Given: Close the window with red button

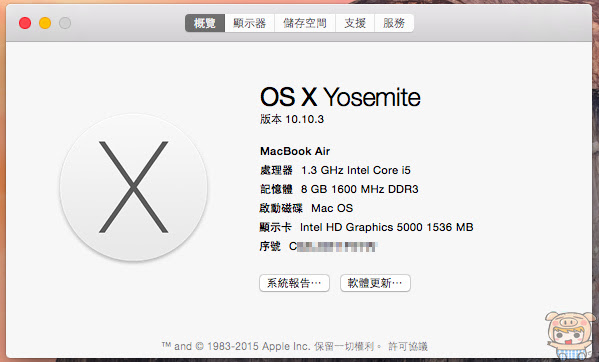Looking at the screenshot, I should (x=25, y=23).
